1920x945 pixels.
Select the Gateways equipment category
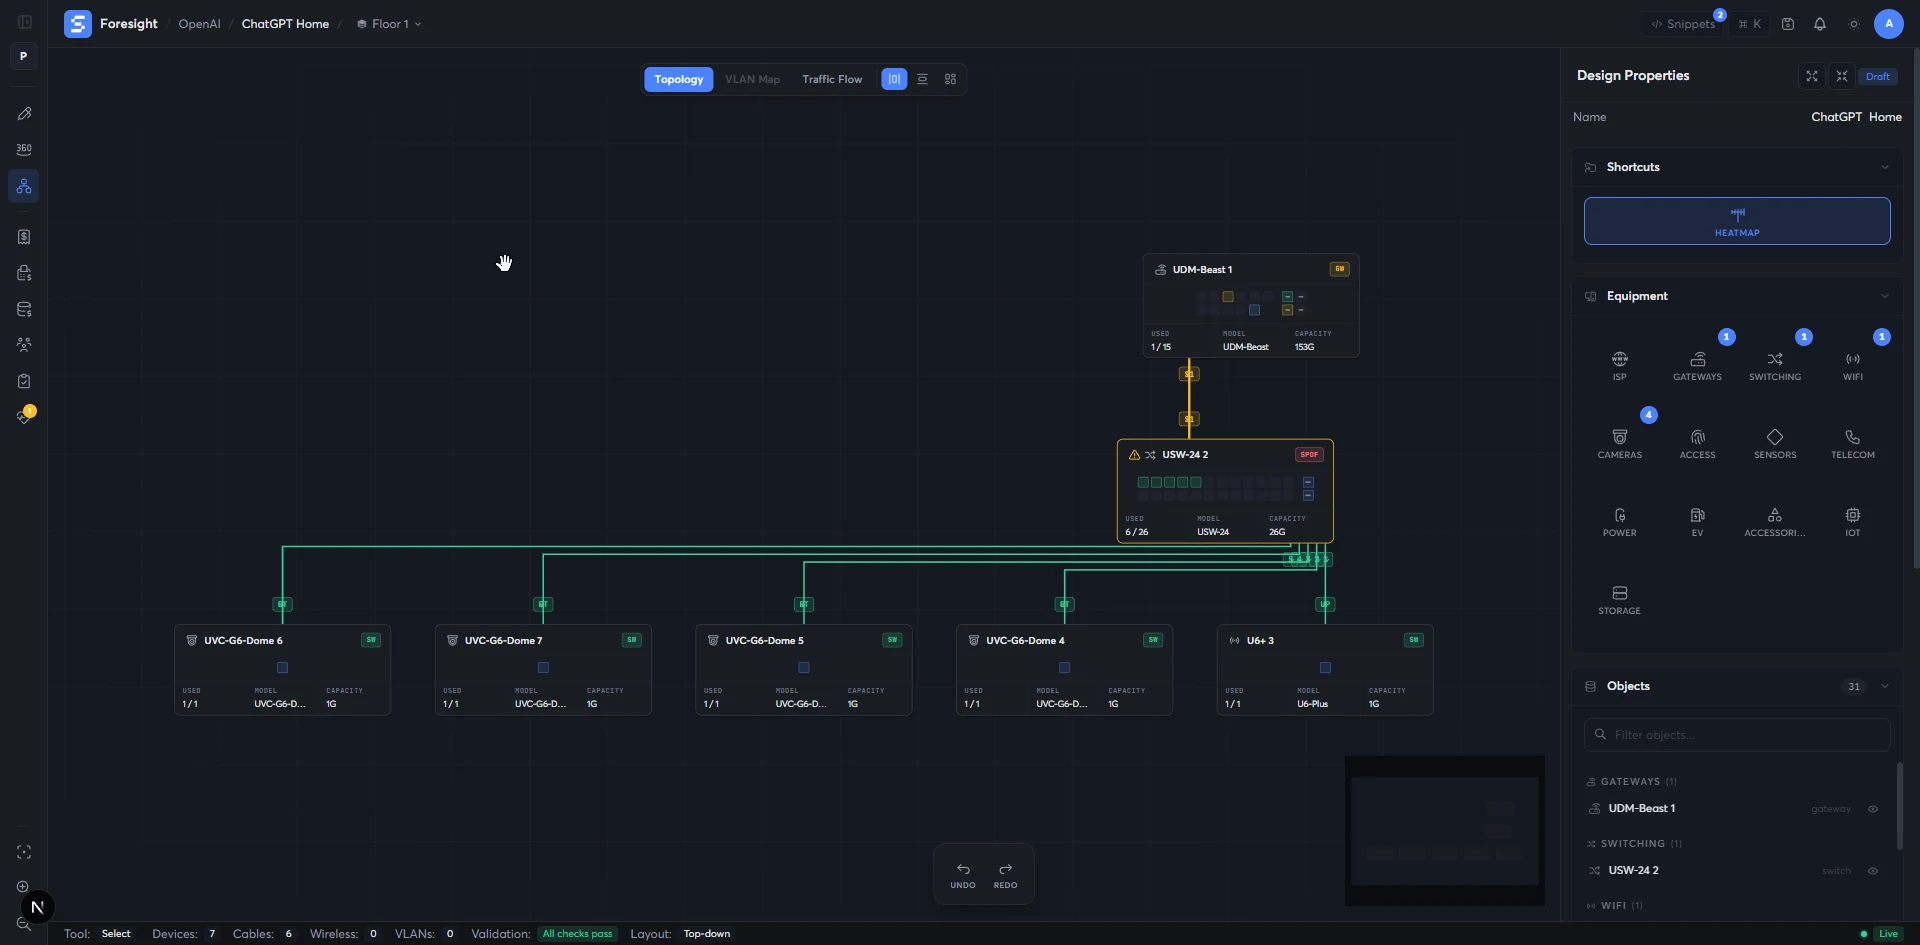[x=1698, y=366]
